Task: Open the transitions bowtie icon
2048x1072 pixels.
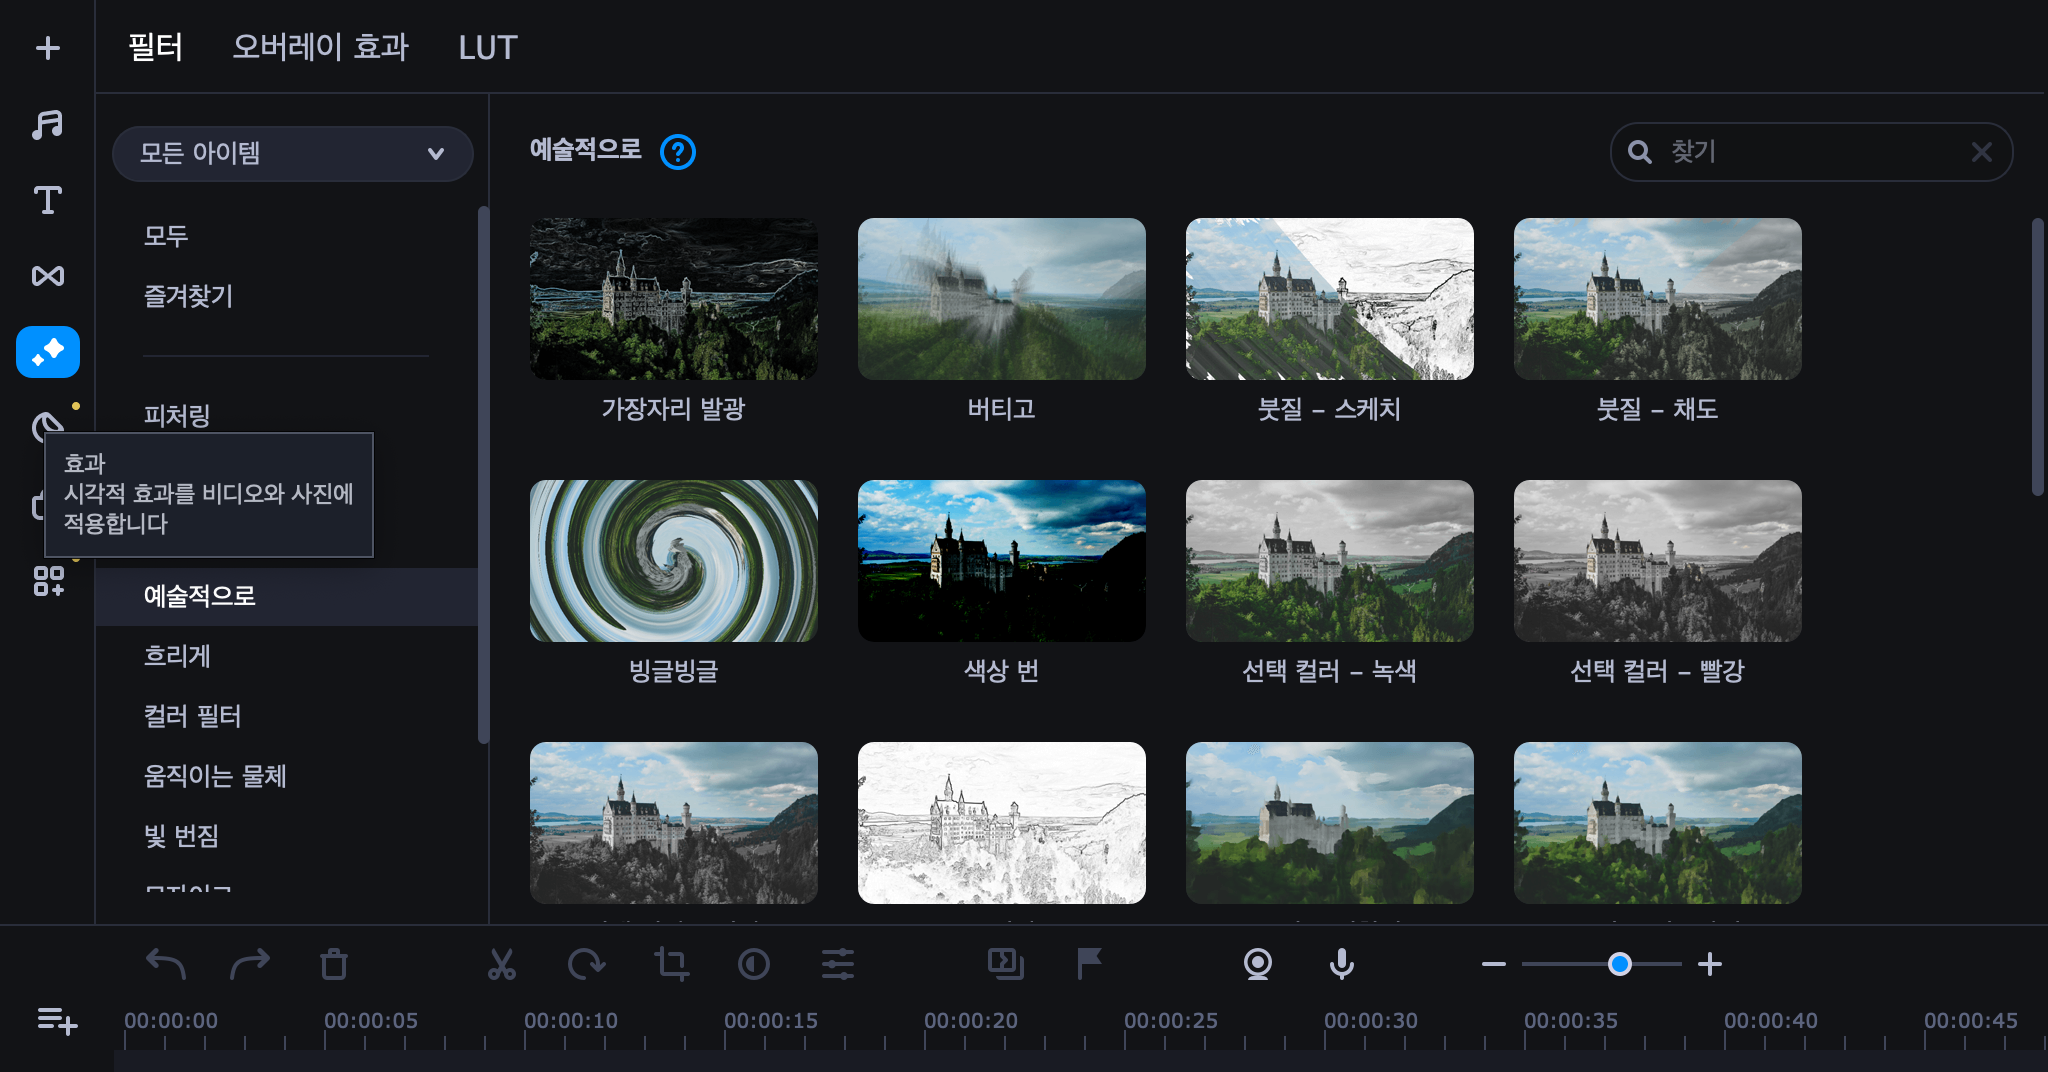Action: click(47, 276)
